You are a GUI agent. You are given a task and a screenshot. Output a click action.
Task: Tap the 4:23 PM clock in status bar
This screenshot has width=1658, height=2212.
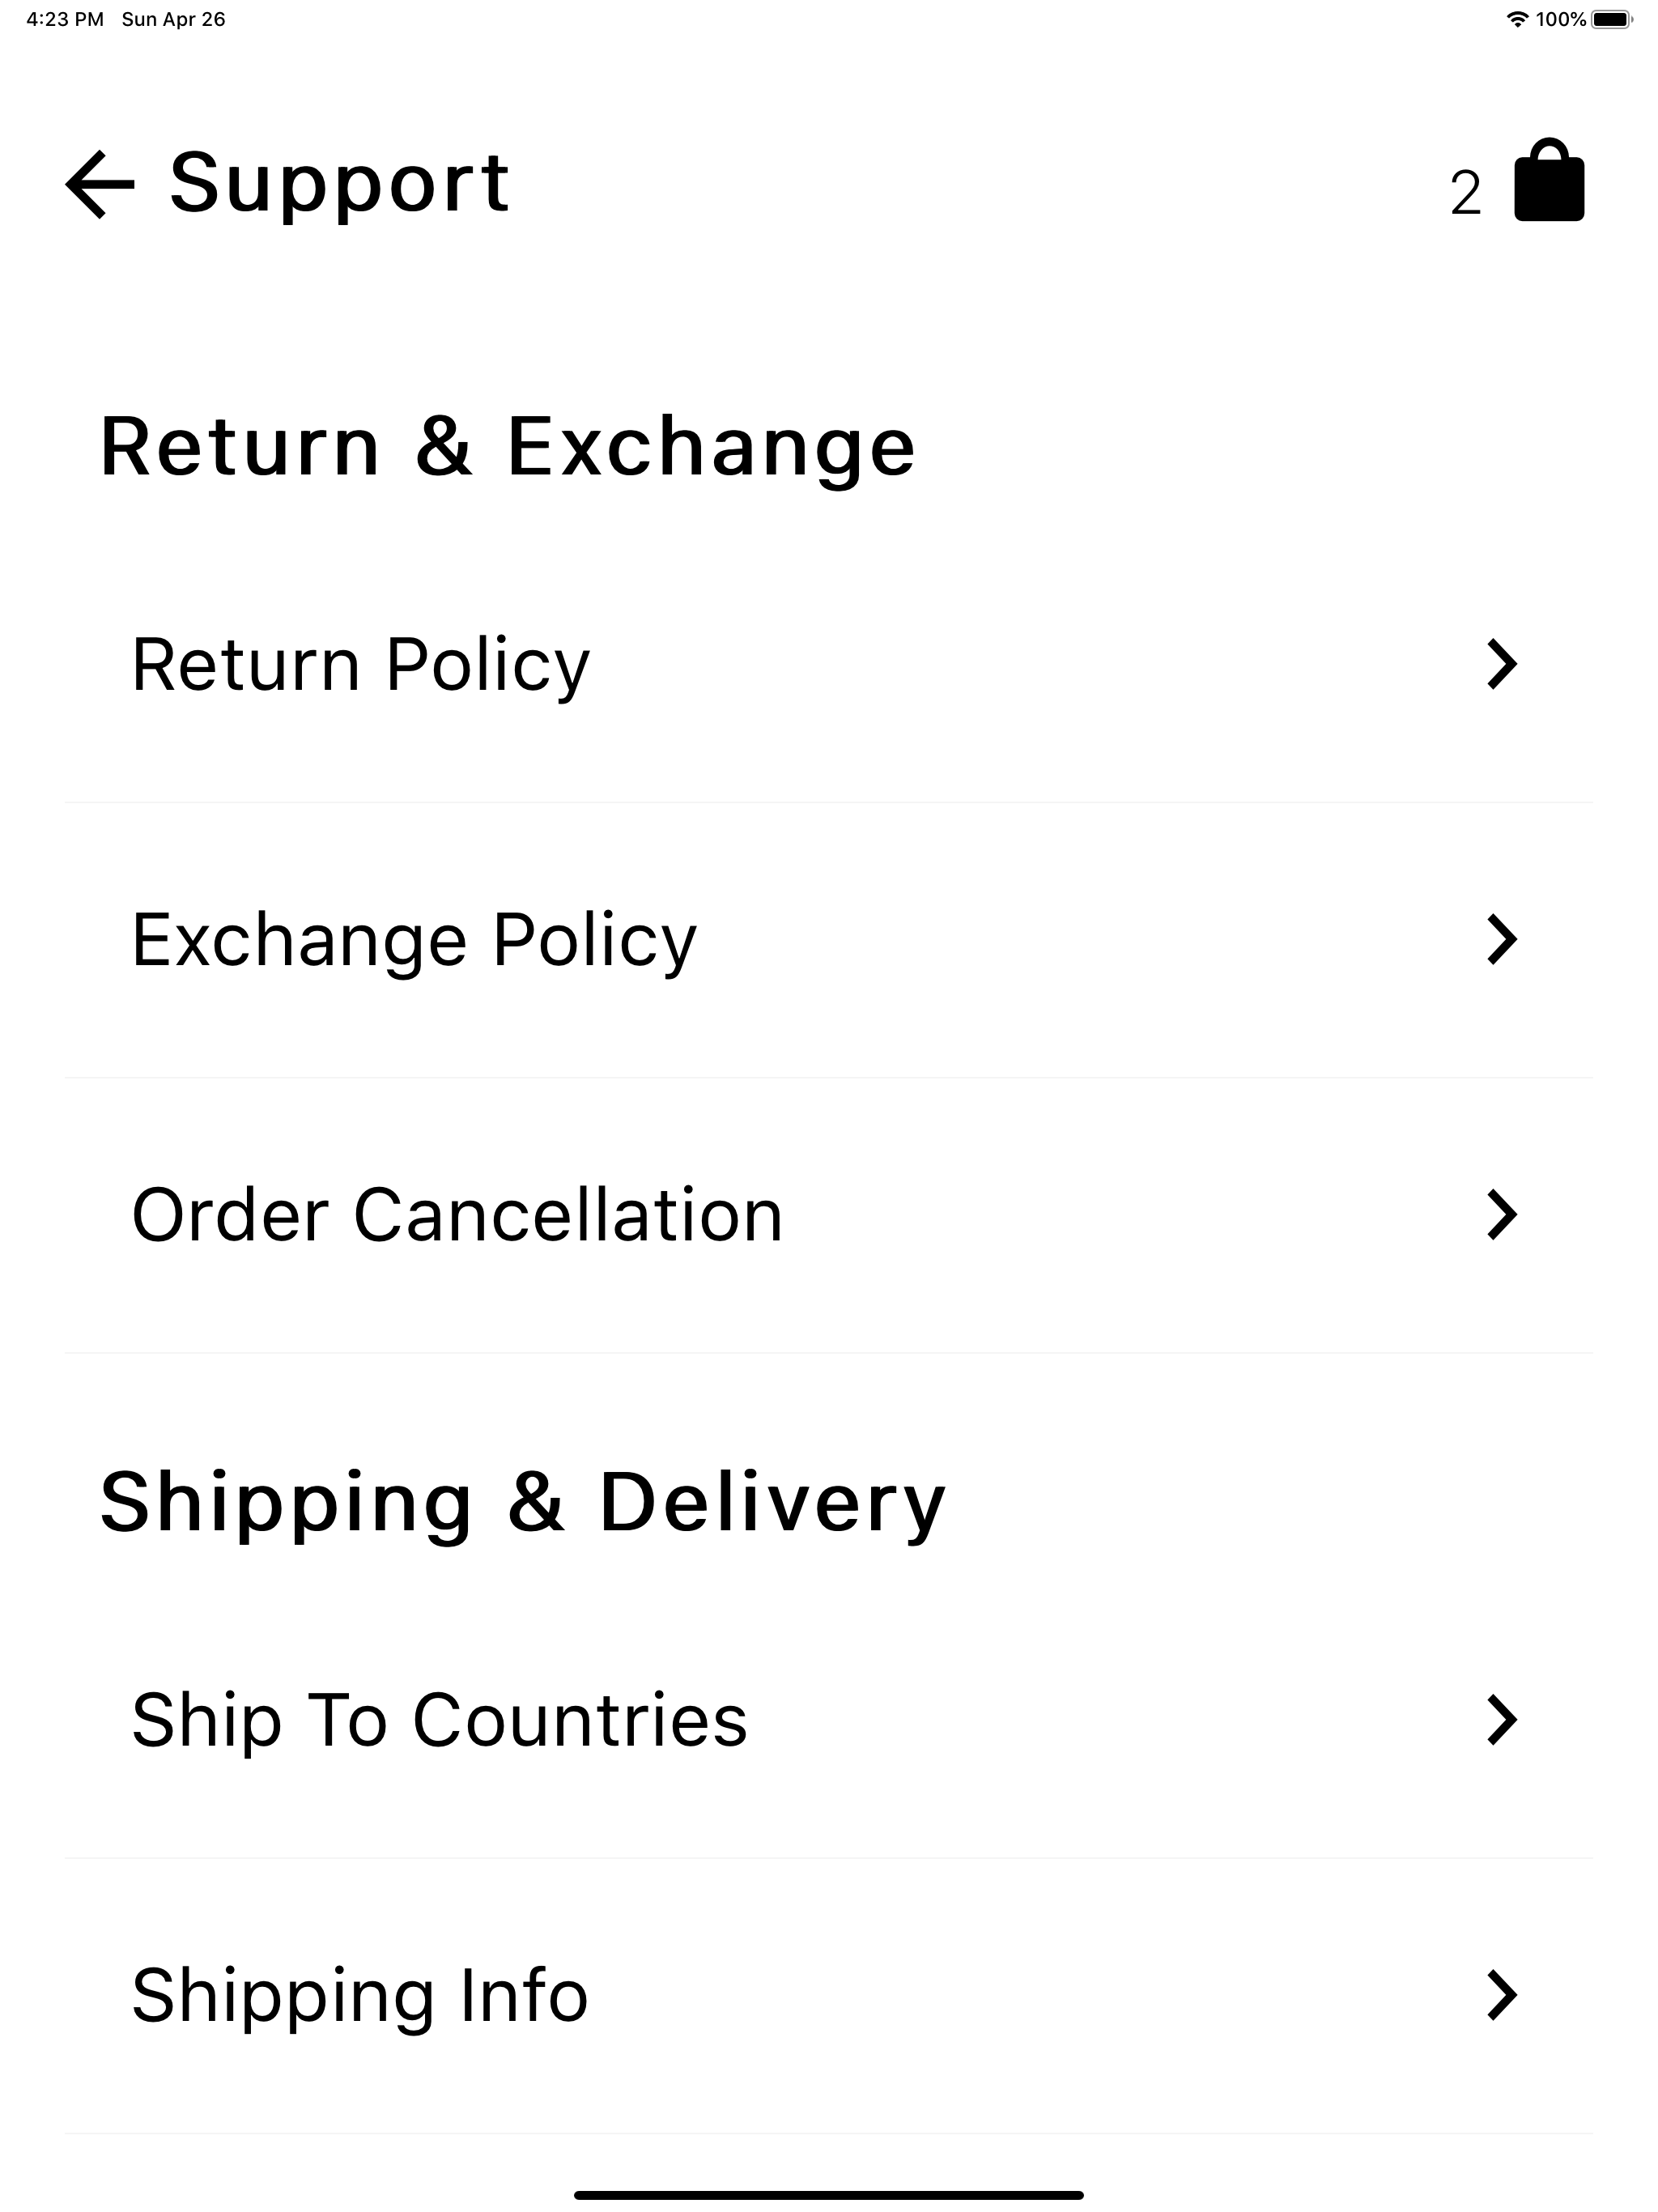tap(65, 20)
